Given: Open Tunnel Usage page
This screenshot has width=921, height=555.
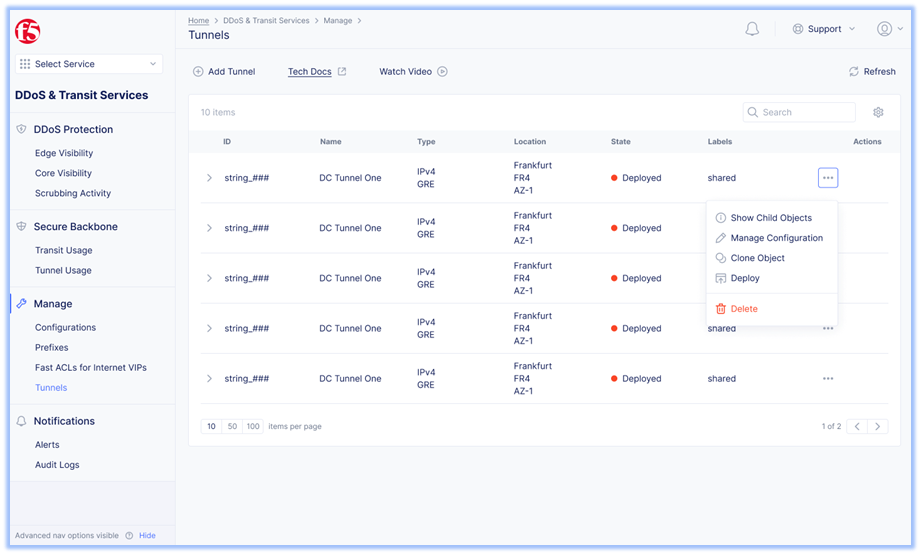Looking at the screenshot, I should pos(63,270).
